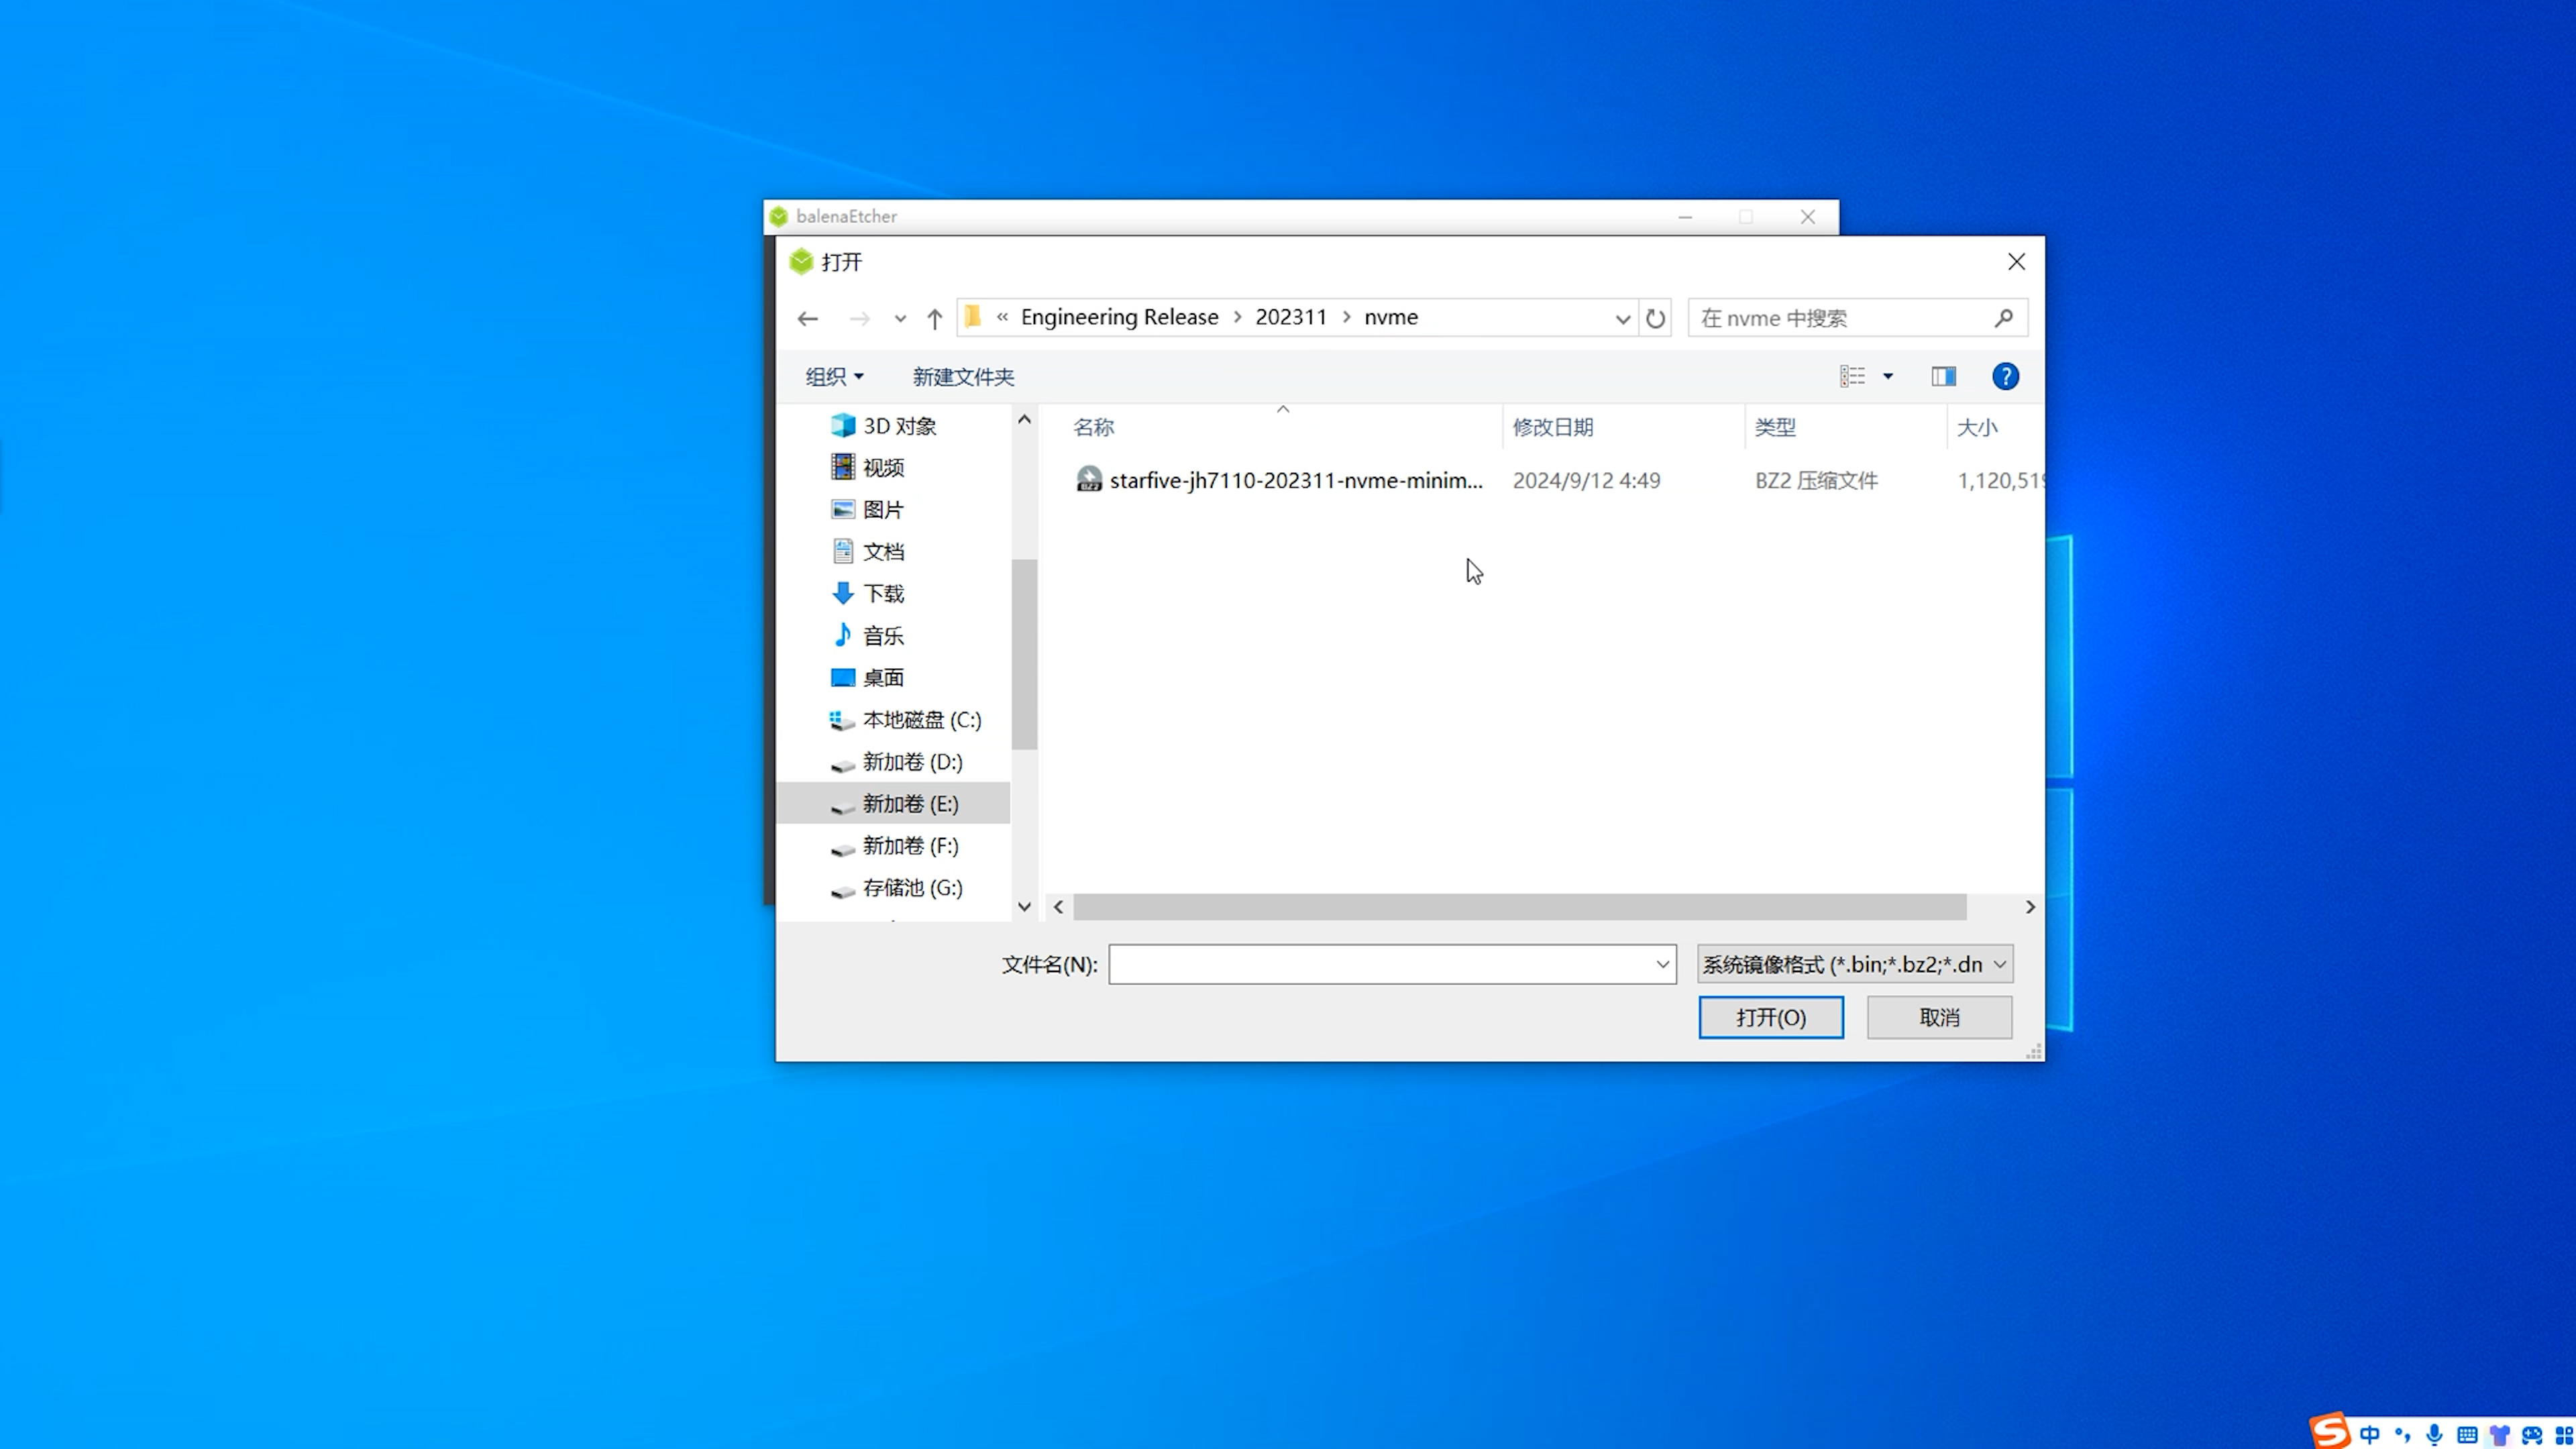Image resolution: width=2576 pixels, height=1449 pixels.
Task: Click the horizontal scrollbar right arrow
Action: [x=2030, y=907]
